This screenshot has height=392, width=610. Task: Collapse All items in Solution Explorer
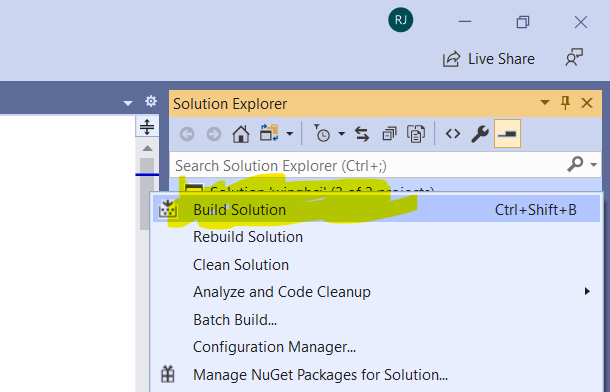[x=389, y=134]
